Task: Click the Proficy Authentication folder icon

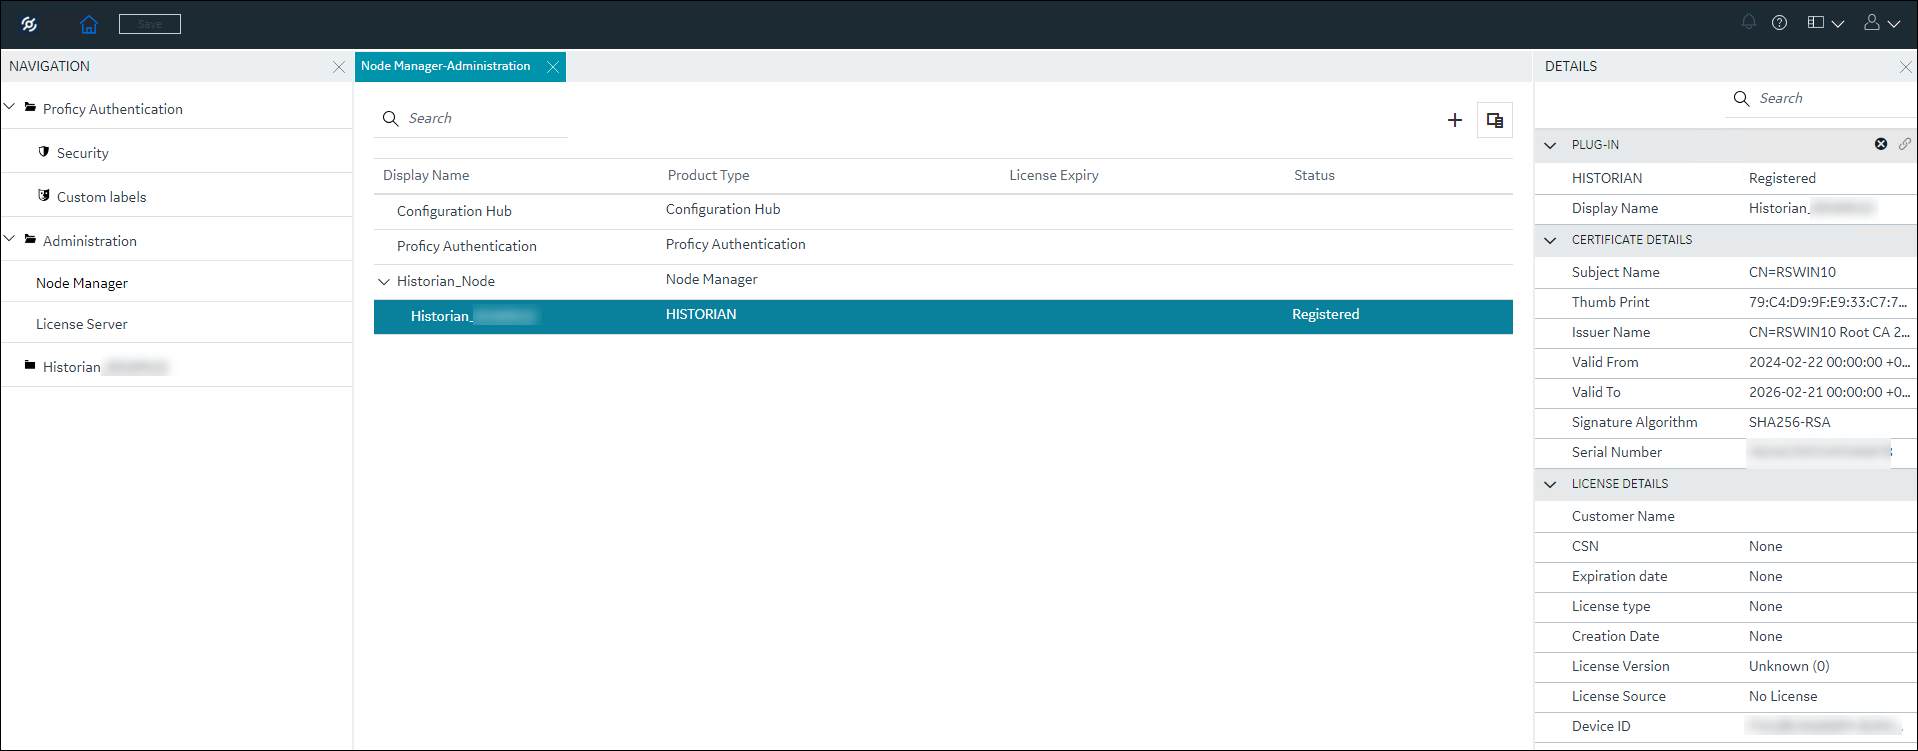Action: (x=30, y=107)
